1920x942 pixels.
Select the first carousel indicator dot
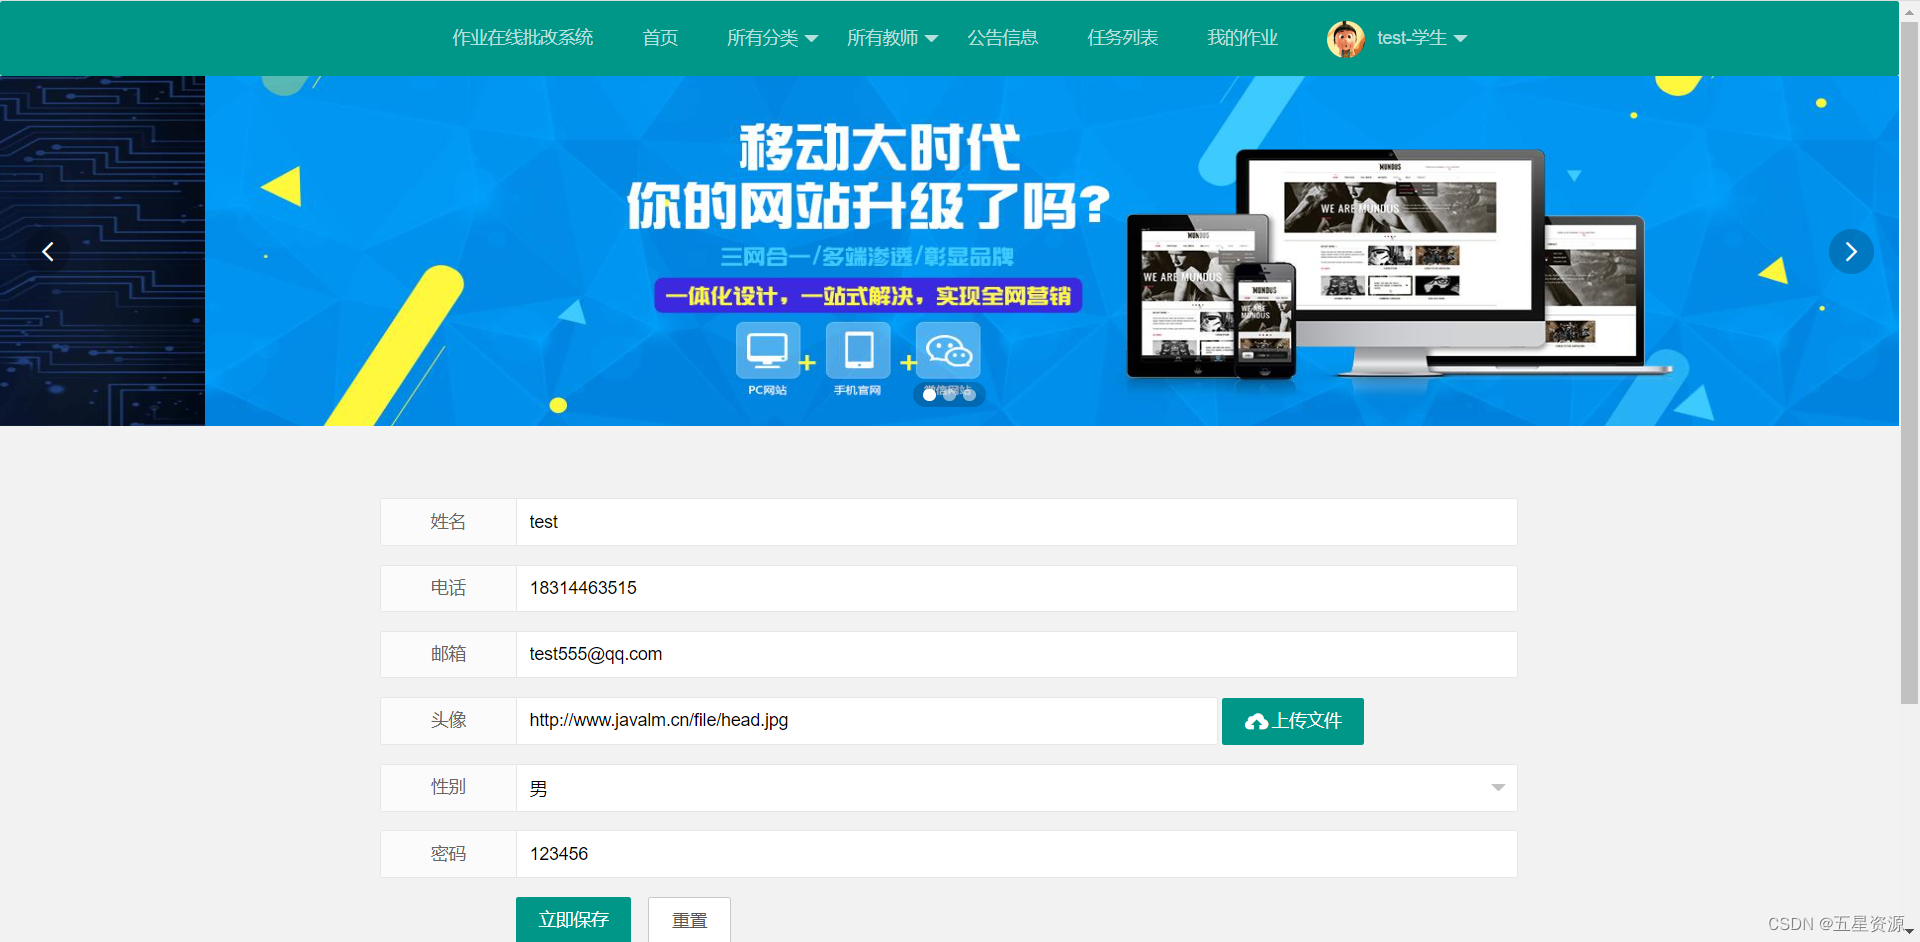(x=929, y=394)
